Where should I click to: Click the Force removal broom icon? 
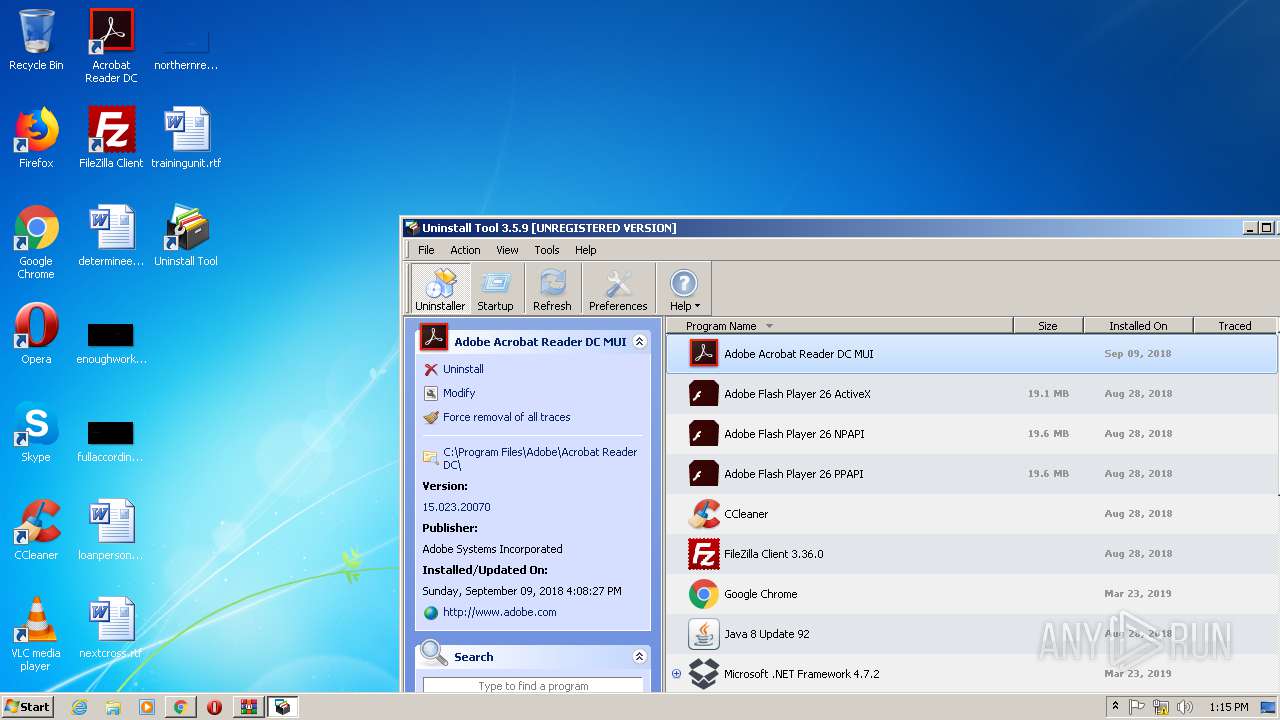coord(431,417)
